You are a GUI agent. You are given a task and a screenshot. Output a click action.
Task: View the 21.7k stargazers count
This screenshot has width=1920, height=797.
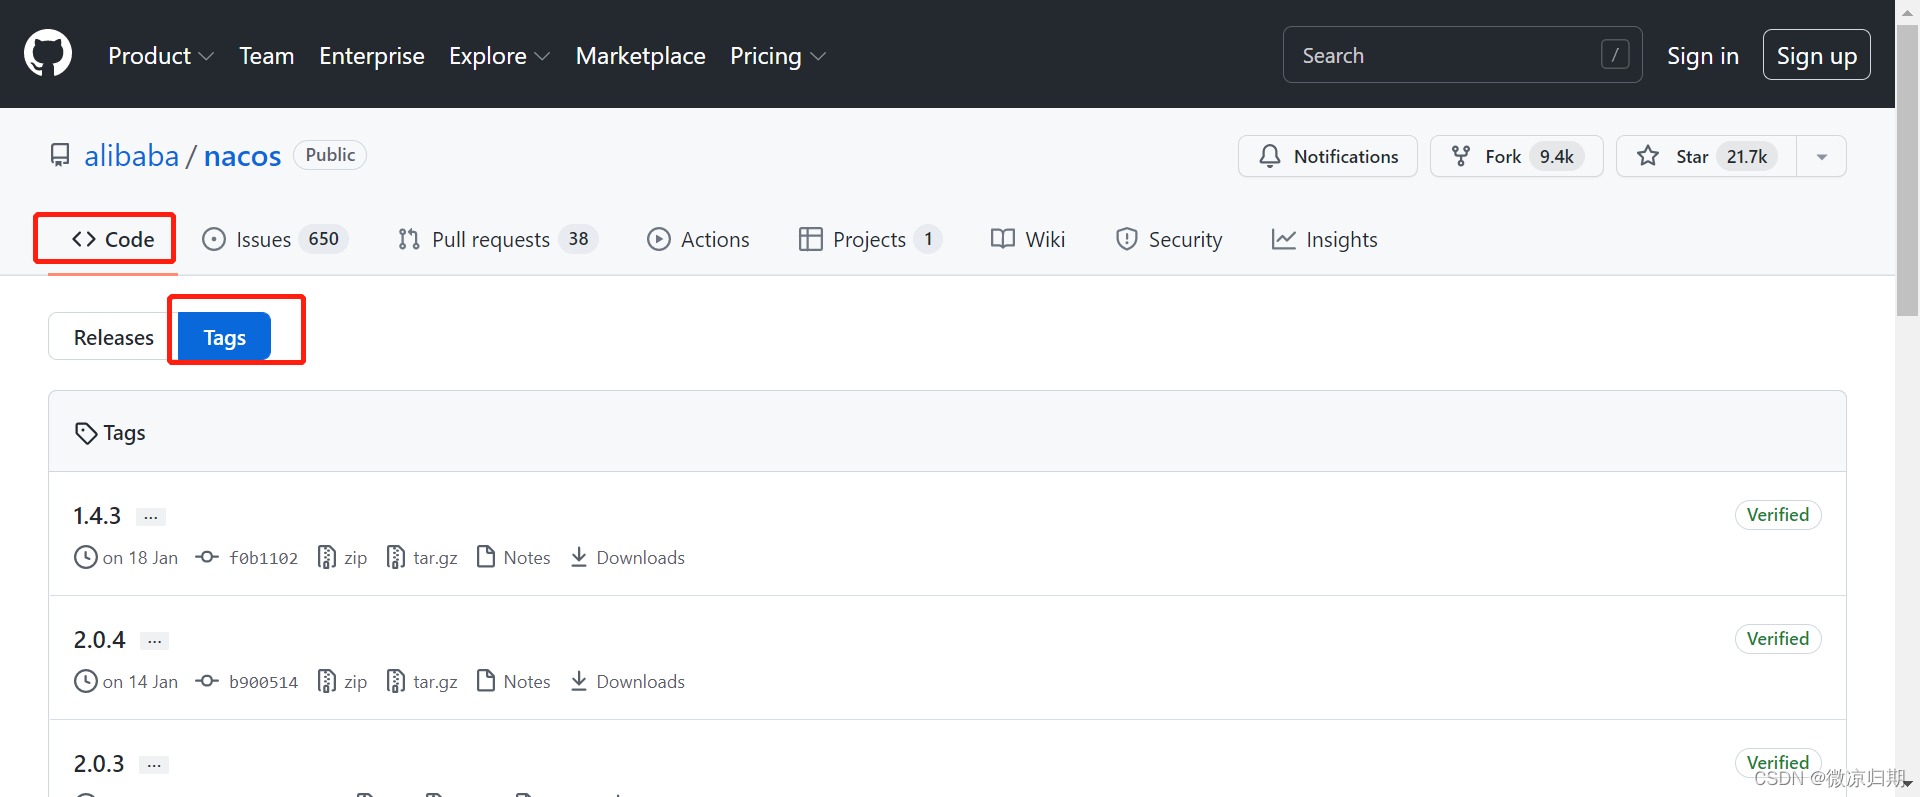pyautogui.click(x=1746, y=157)
